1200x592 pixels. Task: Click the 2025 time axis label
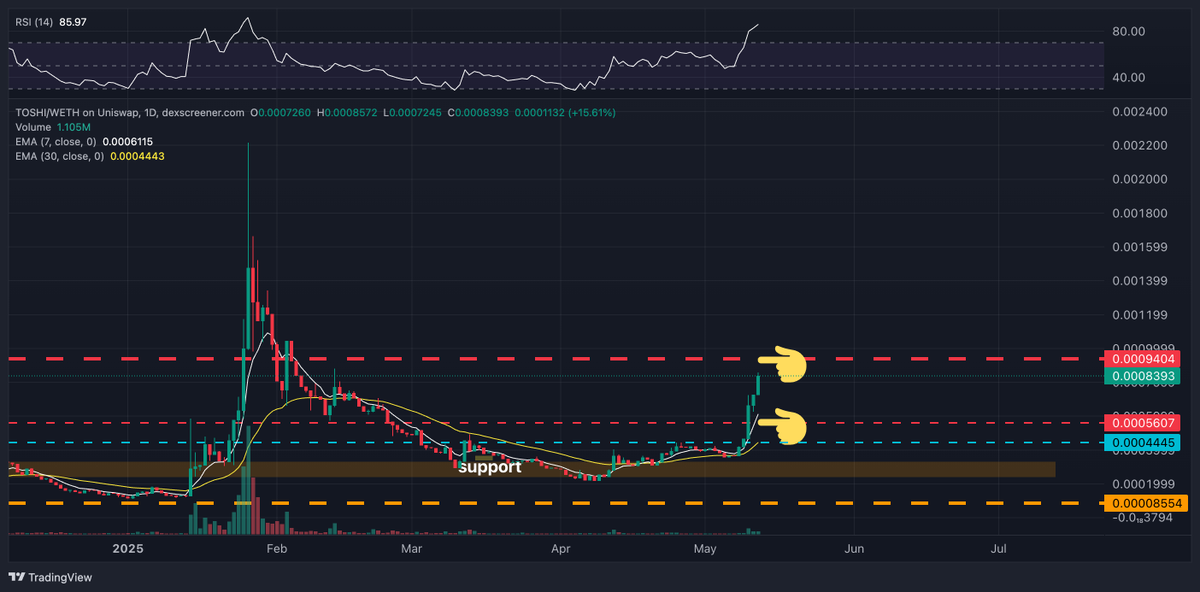pyautogui.click(x=129, y=549)
